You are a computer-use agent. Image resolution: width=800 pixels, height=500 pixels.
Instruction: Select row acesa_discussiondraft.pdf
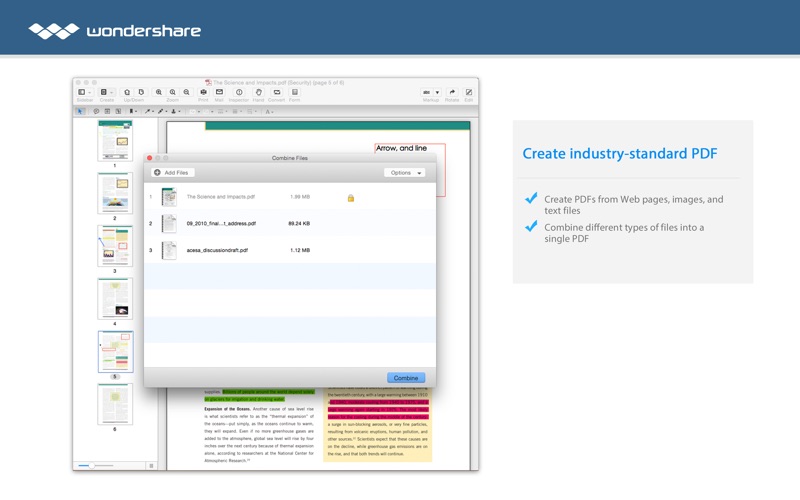pyautogui.click(x=290, y=250)
